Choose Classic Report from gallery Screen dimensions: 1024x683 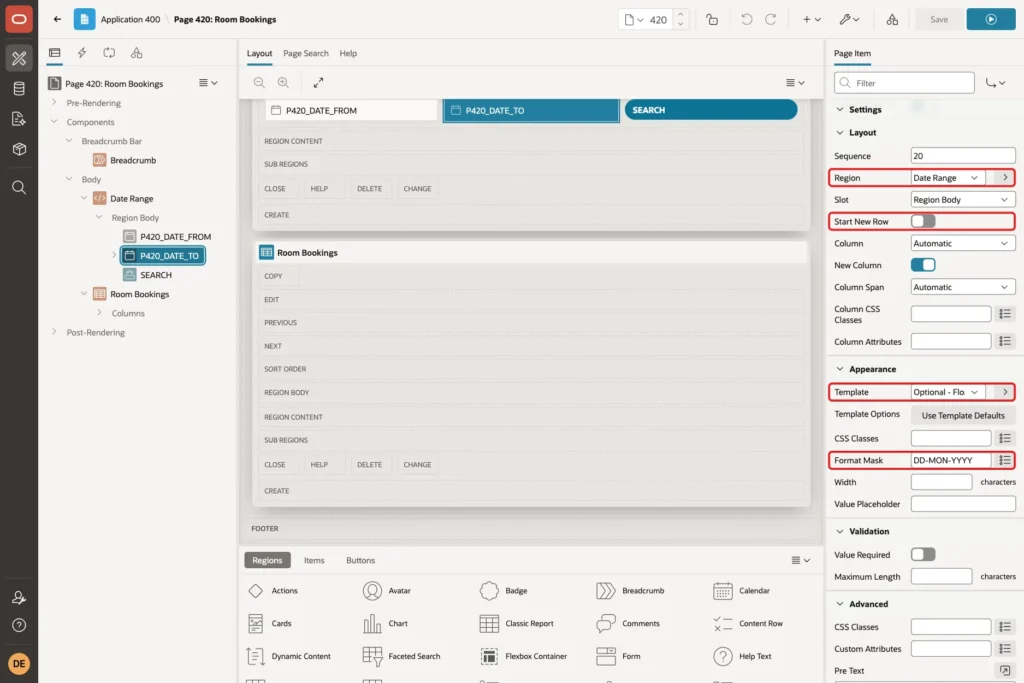coord(517,624)
